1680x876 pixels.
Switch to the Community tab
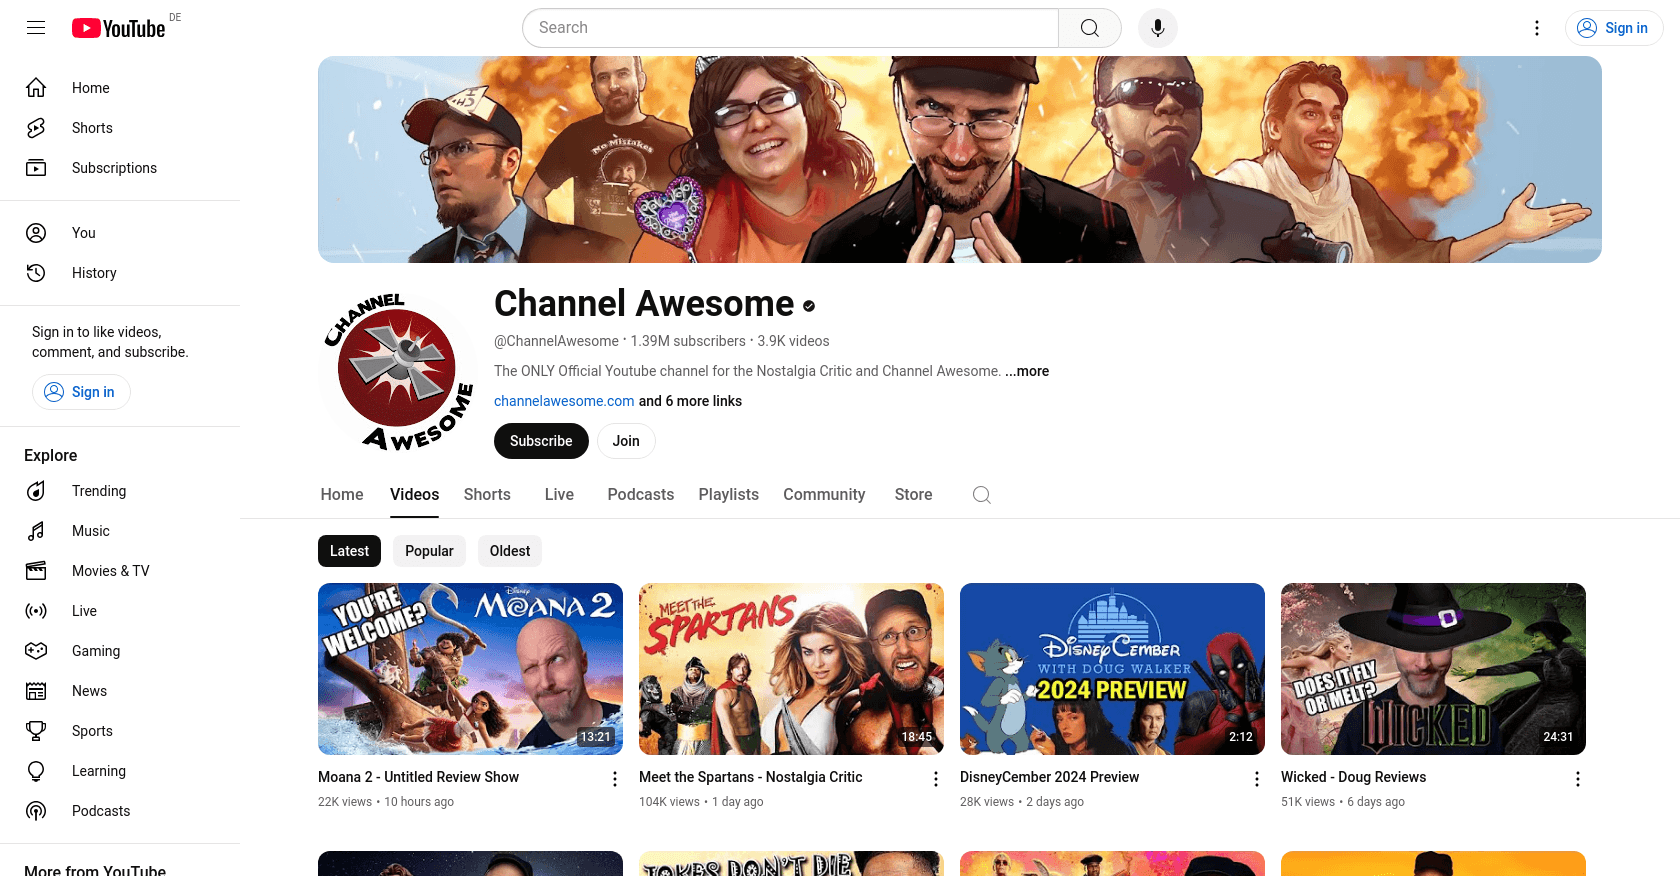click(x=824, y=495)
